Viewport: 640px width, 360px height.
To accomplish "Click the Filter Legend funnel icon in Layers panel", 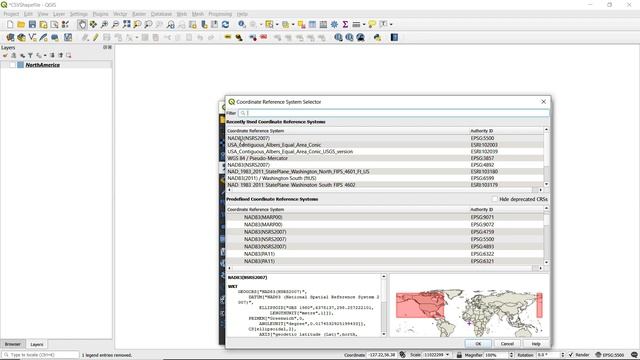I will pyautogui.click(x=30, y=55).
